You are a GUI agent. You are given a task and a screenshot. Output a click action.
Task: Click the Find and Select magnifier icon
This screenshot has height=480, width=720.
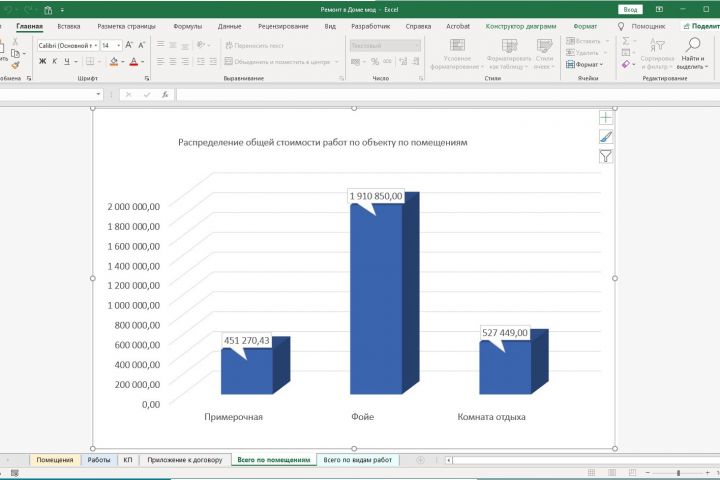692,45
